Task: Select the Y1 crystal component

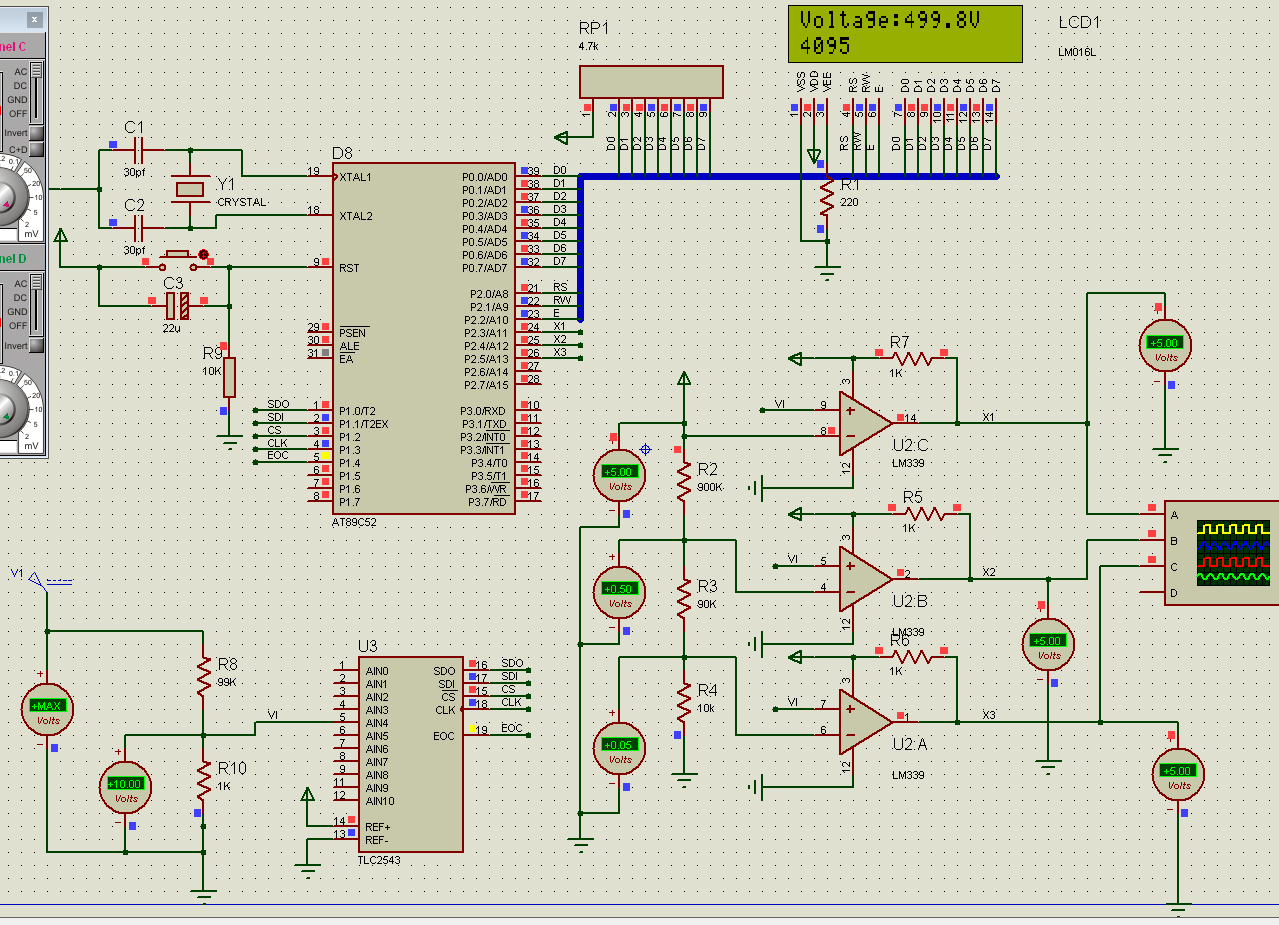Action: (x=188, y=189)
